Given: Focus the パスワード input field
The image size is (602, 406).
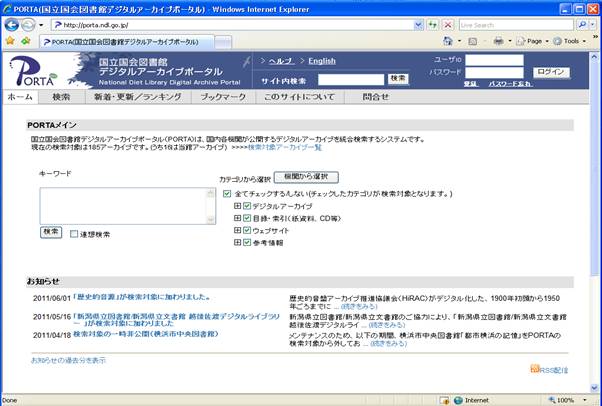Looking at the screenshot, I should [494, 73].
